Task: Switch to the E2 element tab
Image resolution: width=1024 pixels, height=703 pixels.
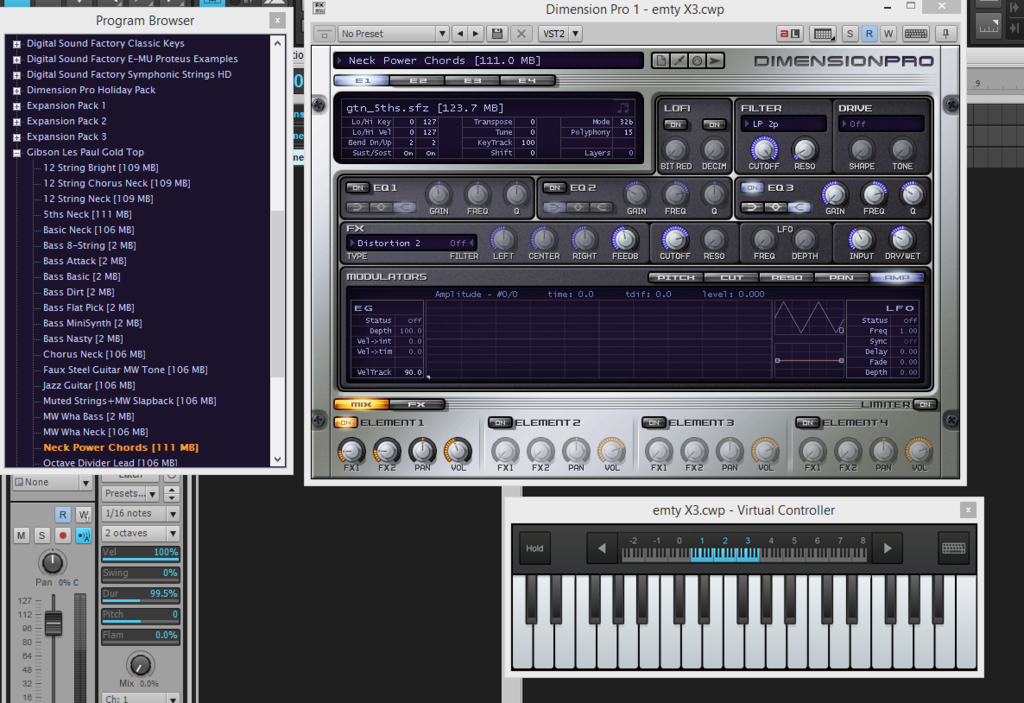Action: click(x=418, y=80)
